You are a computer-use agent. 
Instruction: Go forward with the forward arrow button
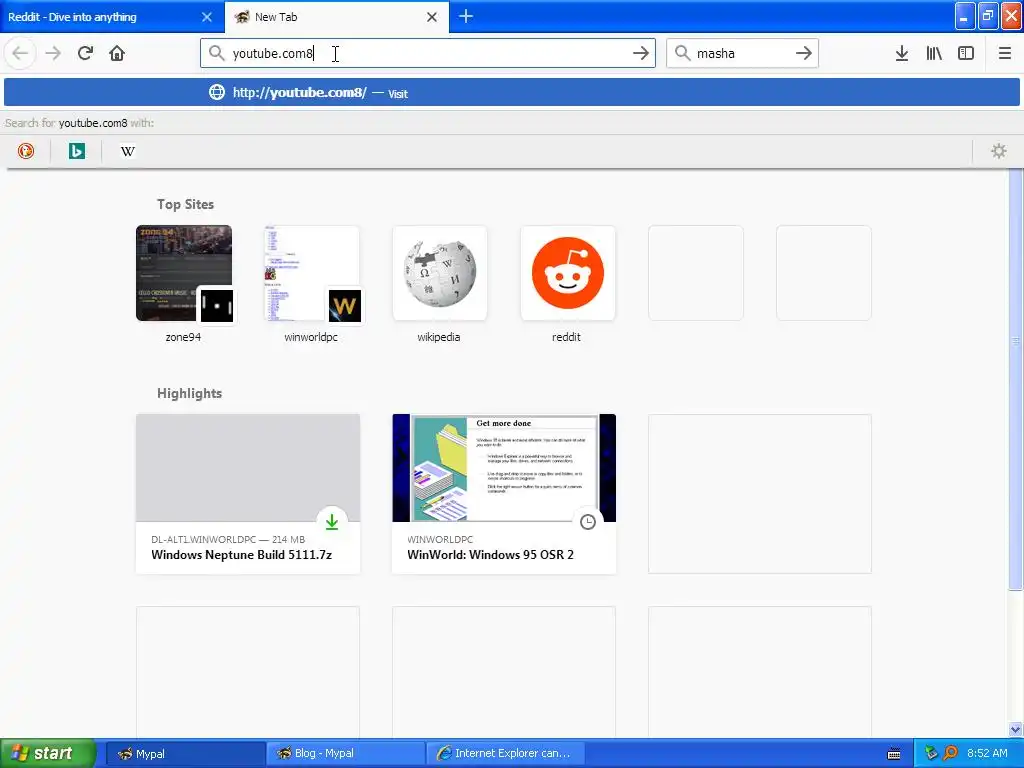53,53
